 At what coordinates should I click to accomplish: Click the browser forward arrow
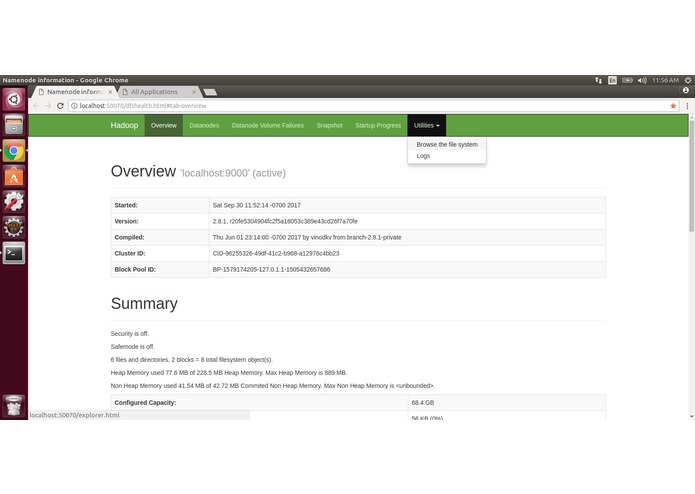[x=48, y=106]
